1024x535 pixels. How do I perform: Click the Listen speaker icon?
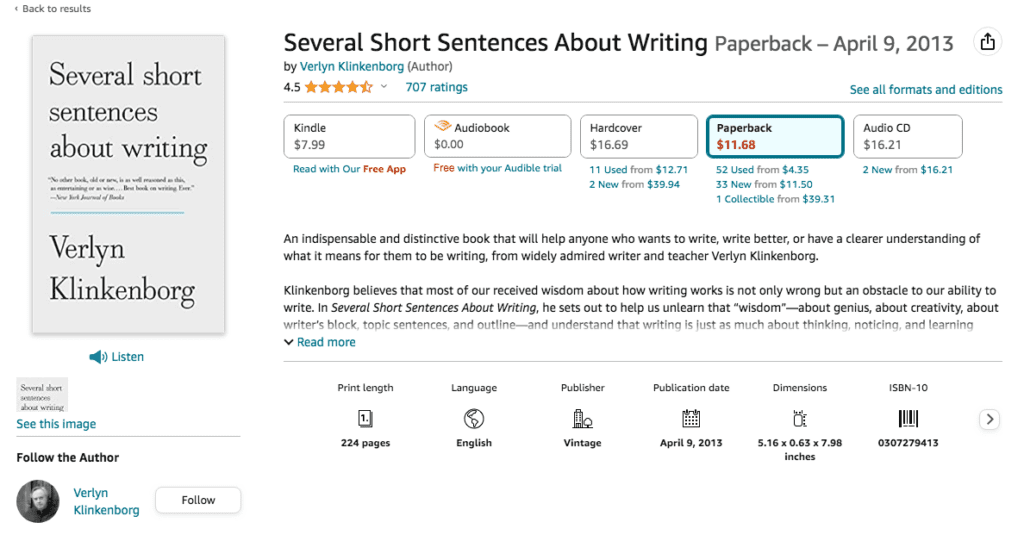pyautogui.click(x=98, y=357)
